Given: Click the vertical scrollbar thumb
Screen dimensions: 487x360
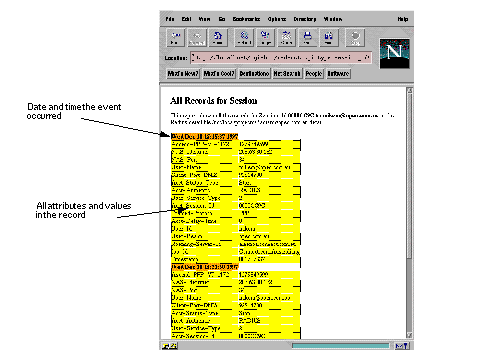Looking at the screenshot, I should 410,176.
